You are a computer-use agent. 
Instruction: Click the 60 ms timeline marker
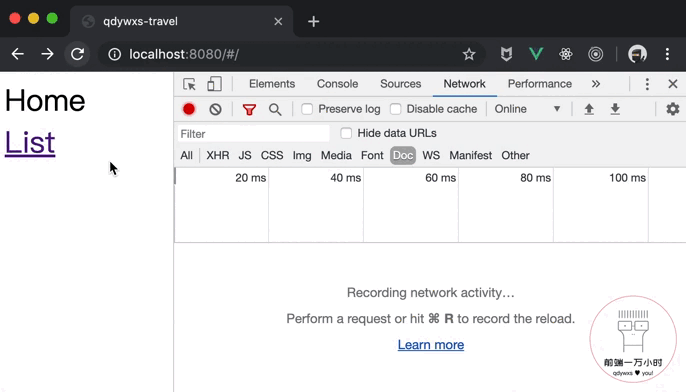pyautogui.click(x=441, y=178)
